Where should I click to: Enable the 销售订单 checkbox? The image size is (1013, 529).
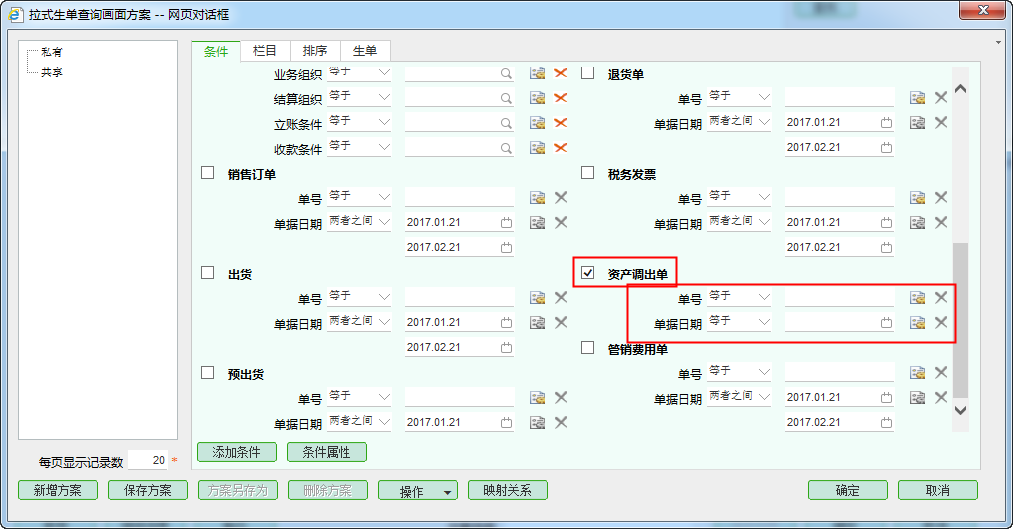(x=208, y=172)
